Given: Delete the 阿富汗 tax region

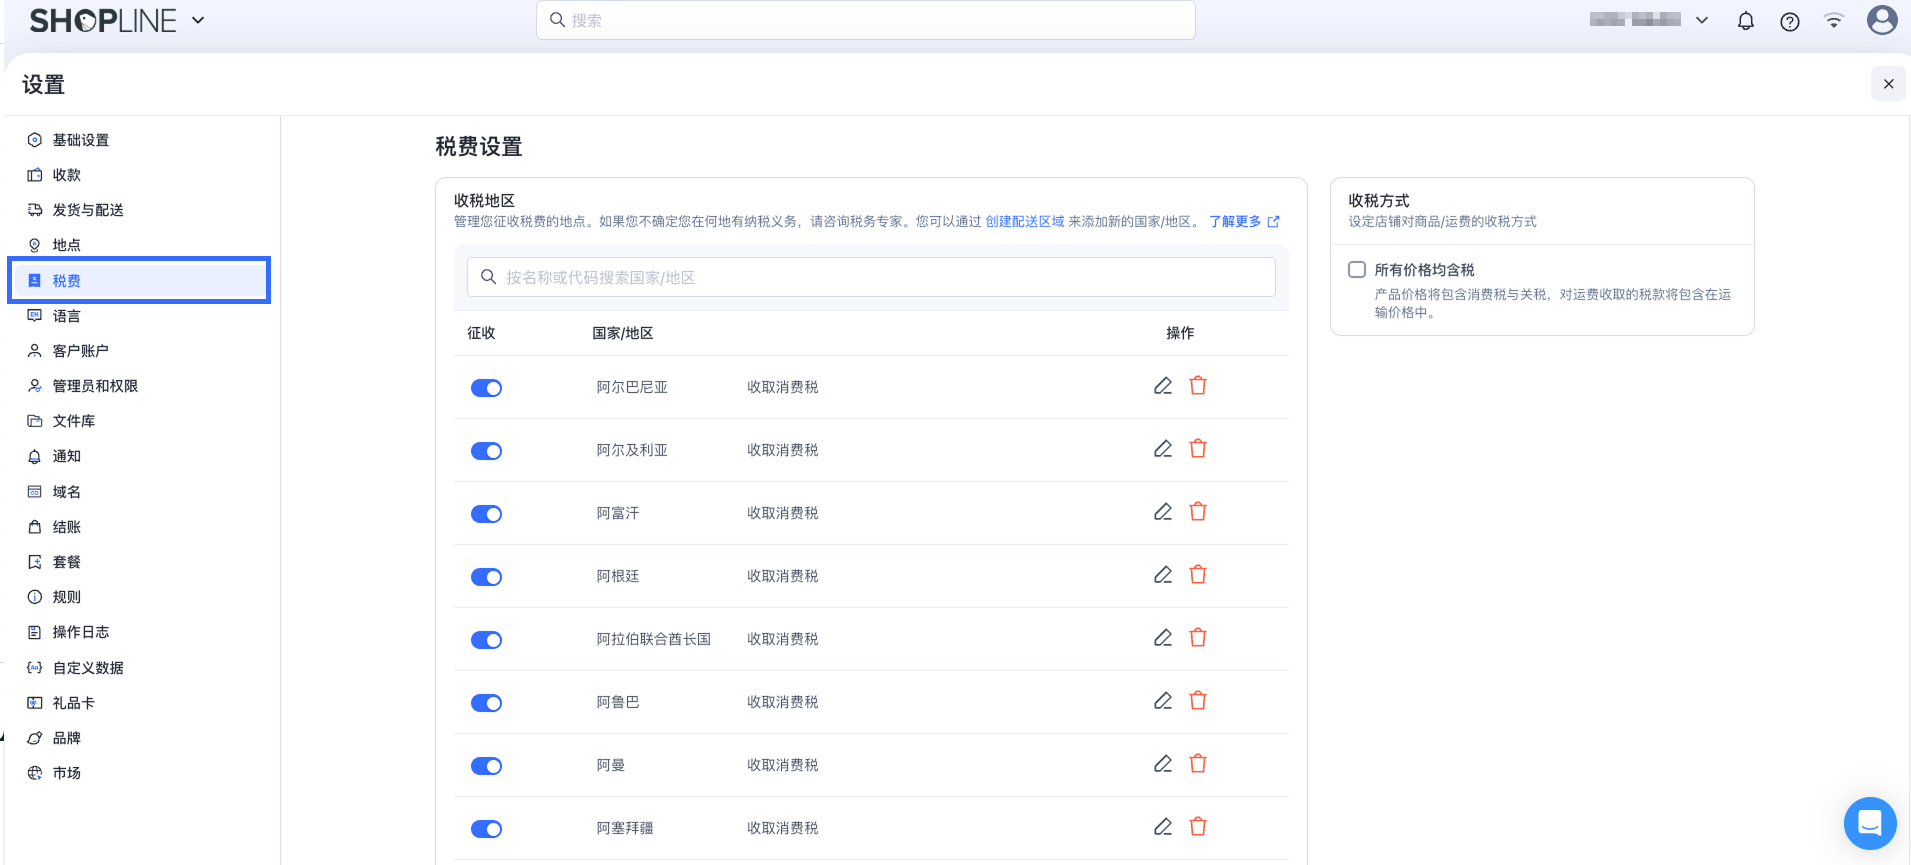Looking at the screenshot, I should point(1198,512).
